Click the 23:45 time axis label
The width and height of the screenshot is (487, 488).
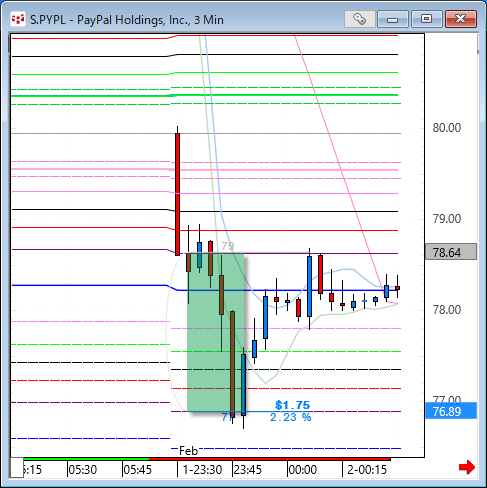(x=247, y=470)
